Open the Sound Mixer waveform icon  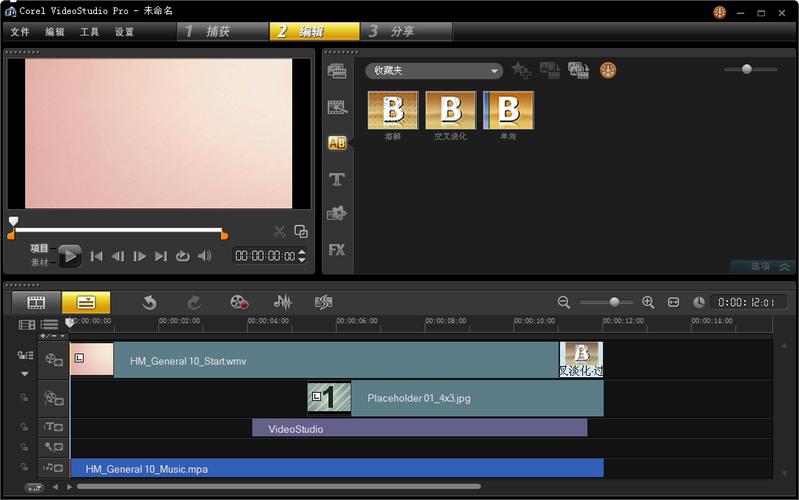(283, 302)
